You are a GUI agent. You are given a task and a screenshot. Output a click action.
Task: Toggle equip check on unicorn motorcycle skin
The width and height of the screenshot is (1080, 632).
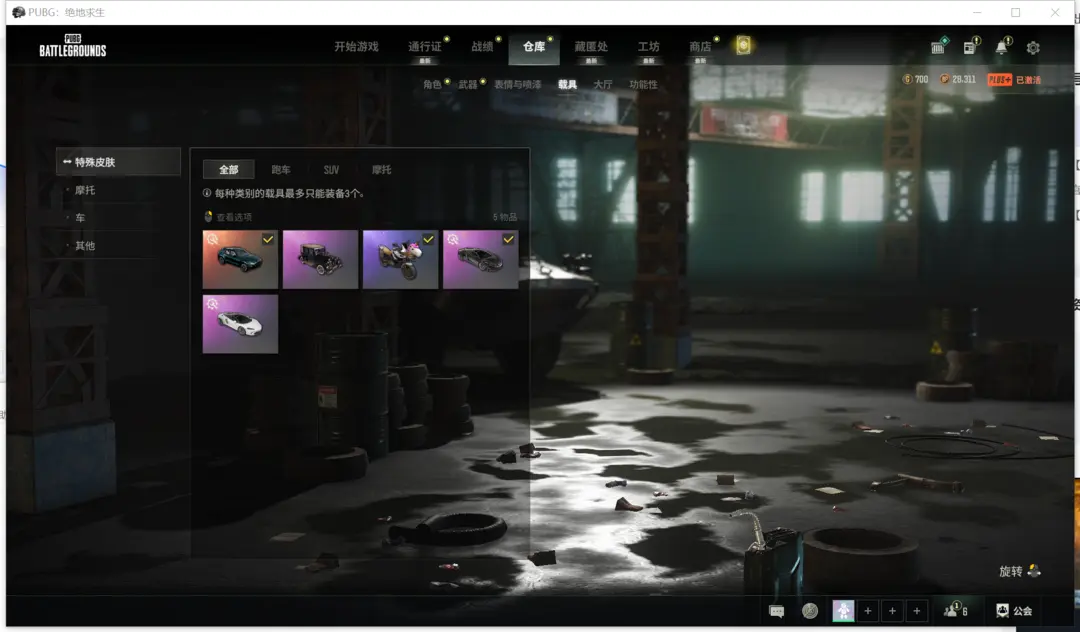point(428,240)
